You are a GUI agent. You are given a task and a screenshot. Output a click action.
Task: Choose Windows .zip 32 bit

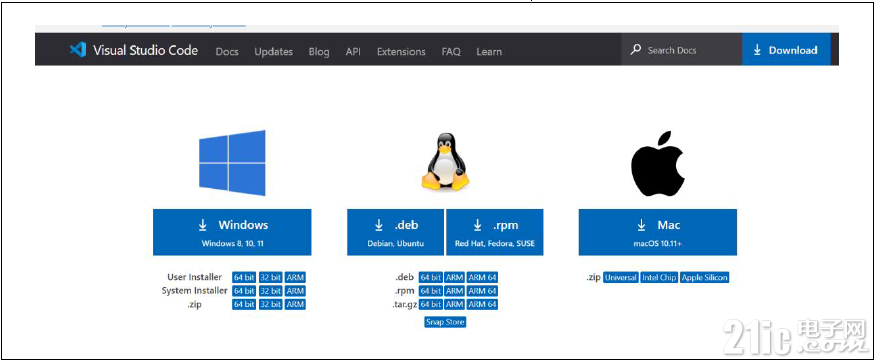click(271, 304)
